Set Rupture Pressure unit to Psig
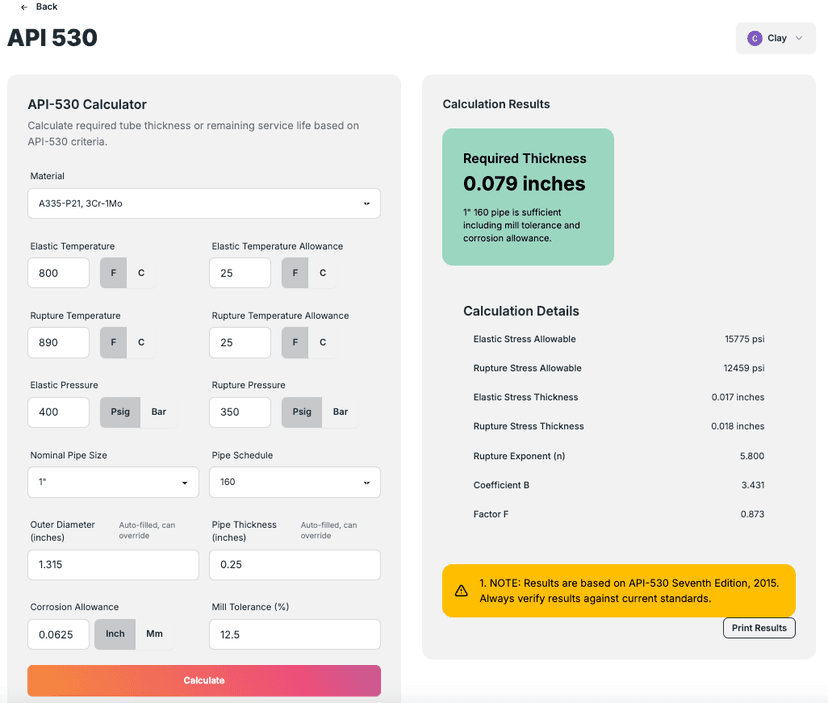 (x=302, y=412)
